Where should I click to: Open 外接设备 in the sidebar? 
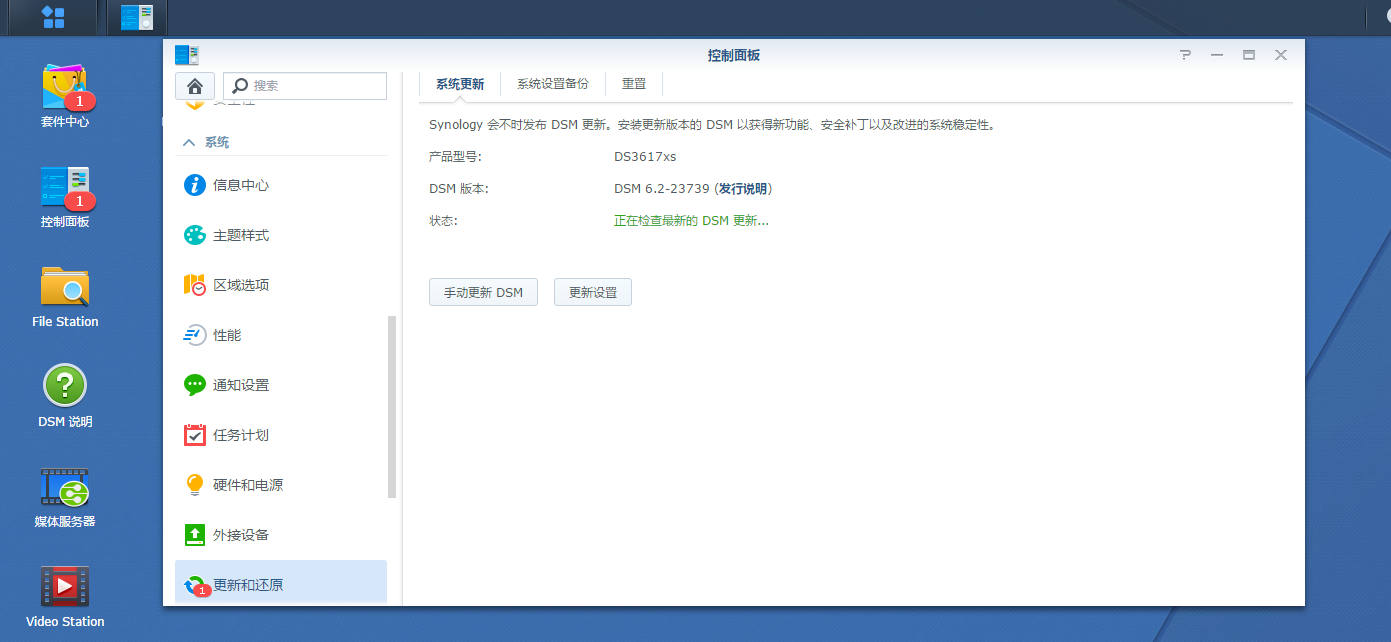[x=281, y=535]
